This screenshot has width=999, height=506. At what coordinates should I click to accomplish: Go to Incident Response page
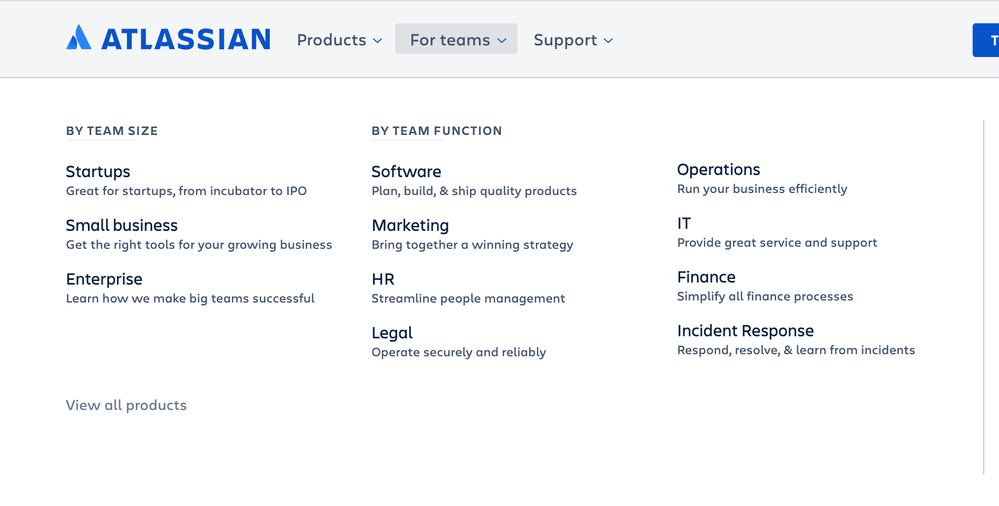(x=745, y=330)
